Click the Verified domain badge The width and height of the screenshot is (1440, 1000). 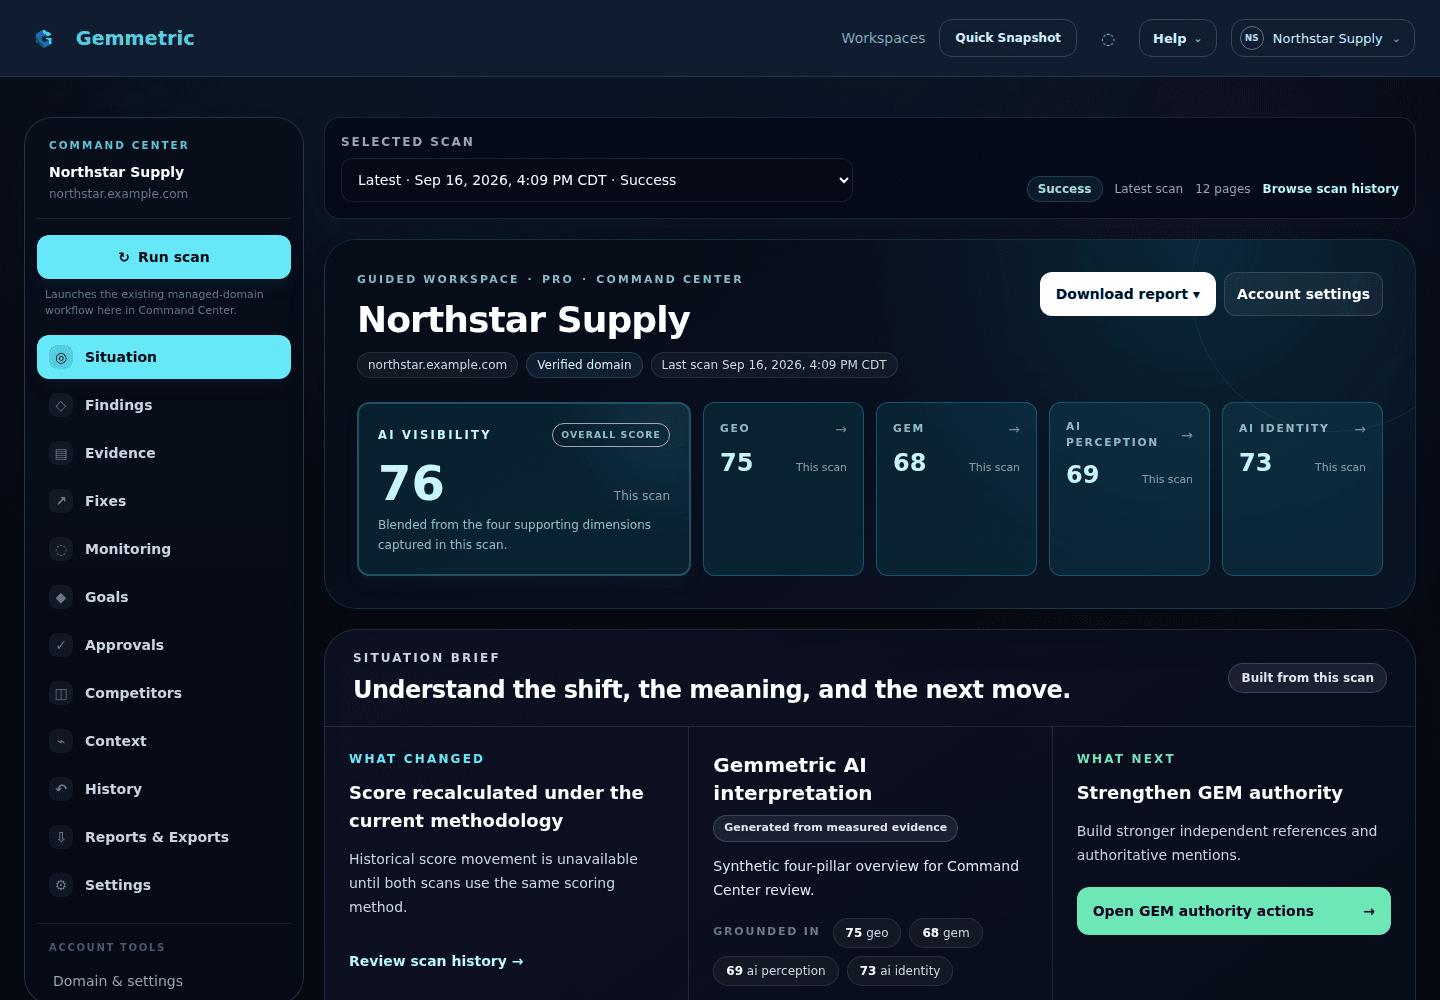coord(584,365)
